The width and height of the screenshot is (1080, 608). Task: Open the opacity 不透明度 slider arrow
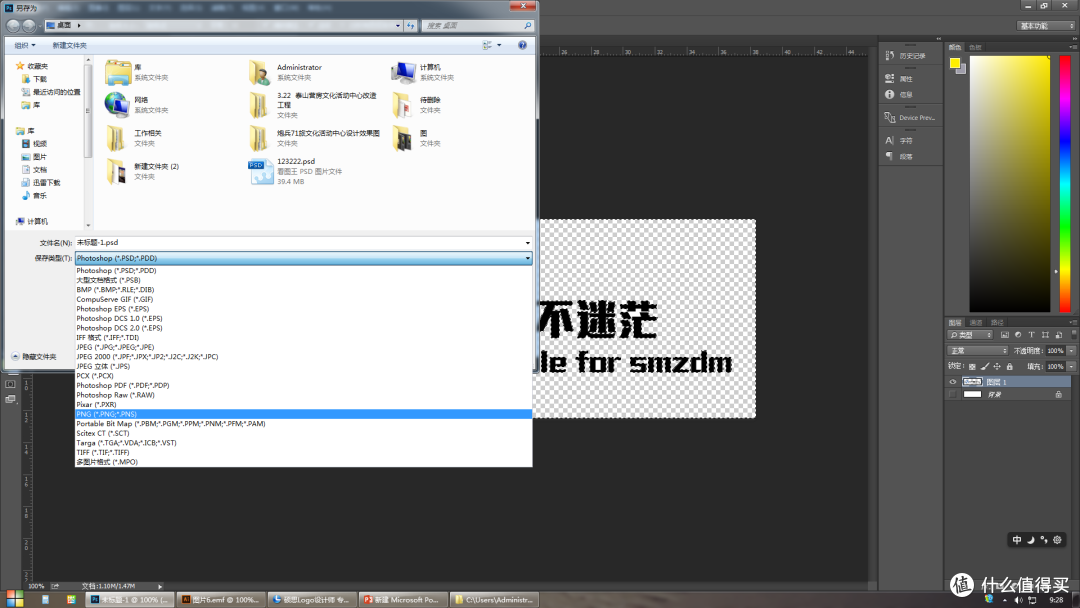(1072, 350)
